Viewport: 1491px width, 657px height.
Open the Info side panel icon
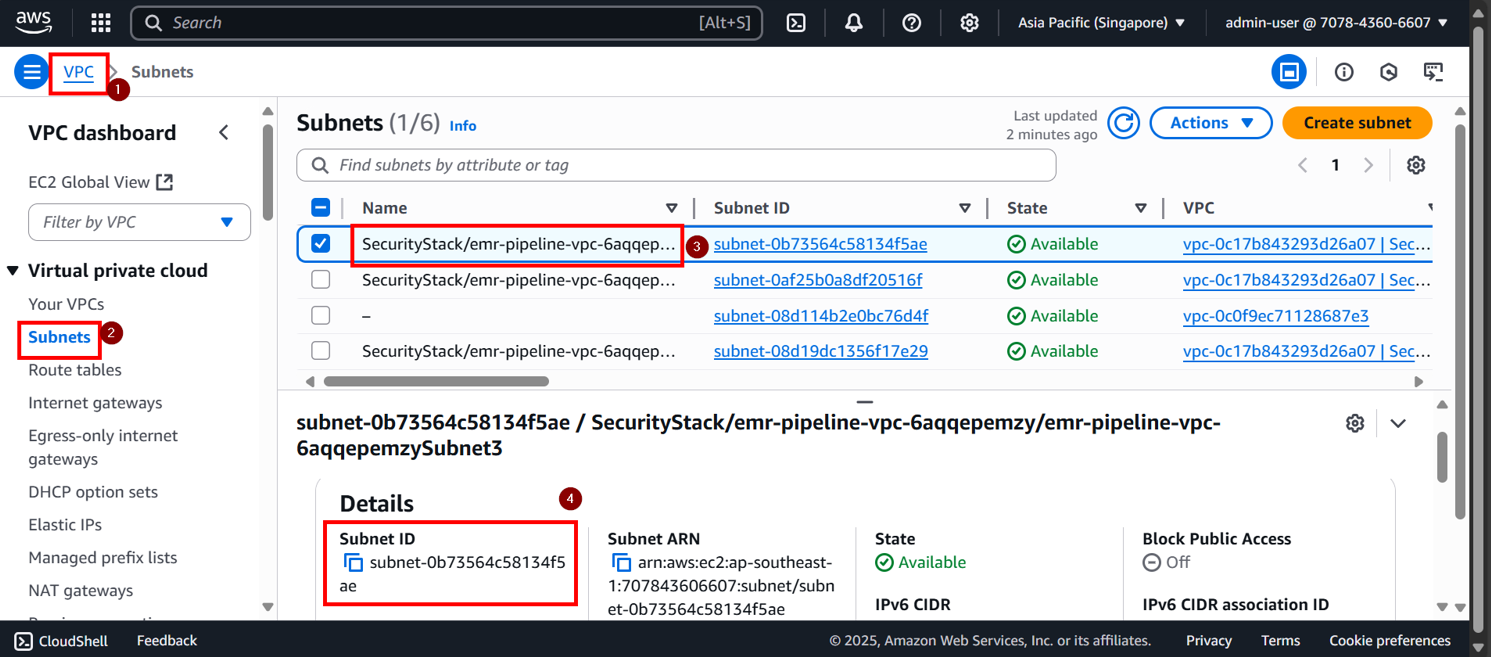point(1344,71)
